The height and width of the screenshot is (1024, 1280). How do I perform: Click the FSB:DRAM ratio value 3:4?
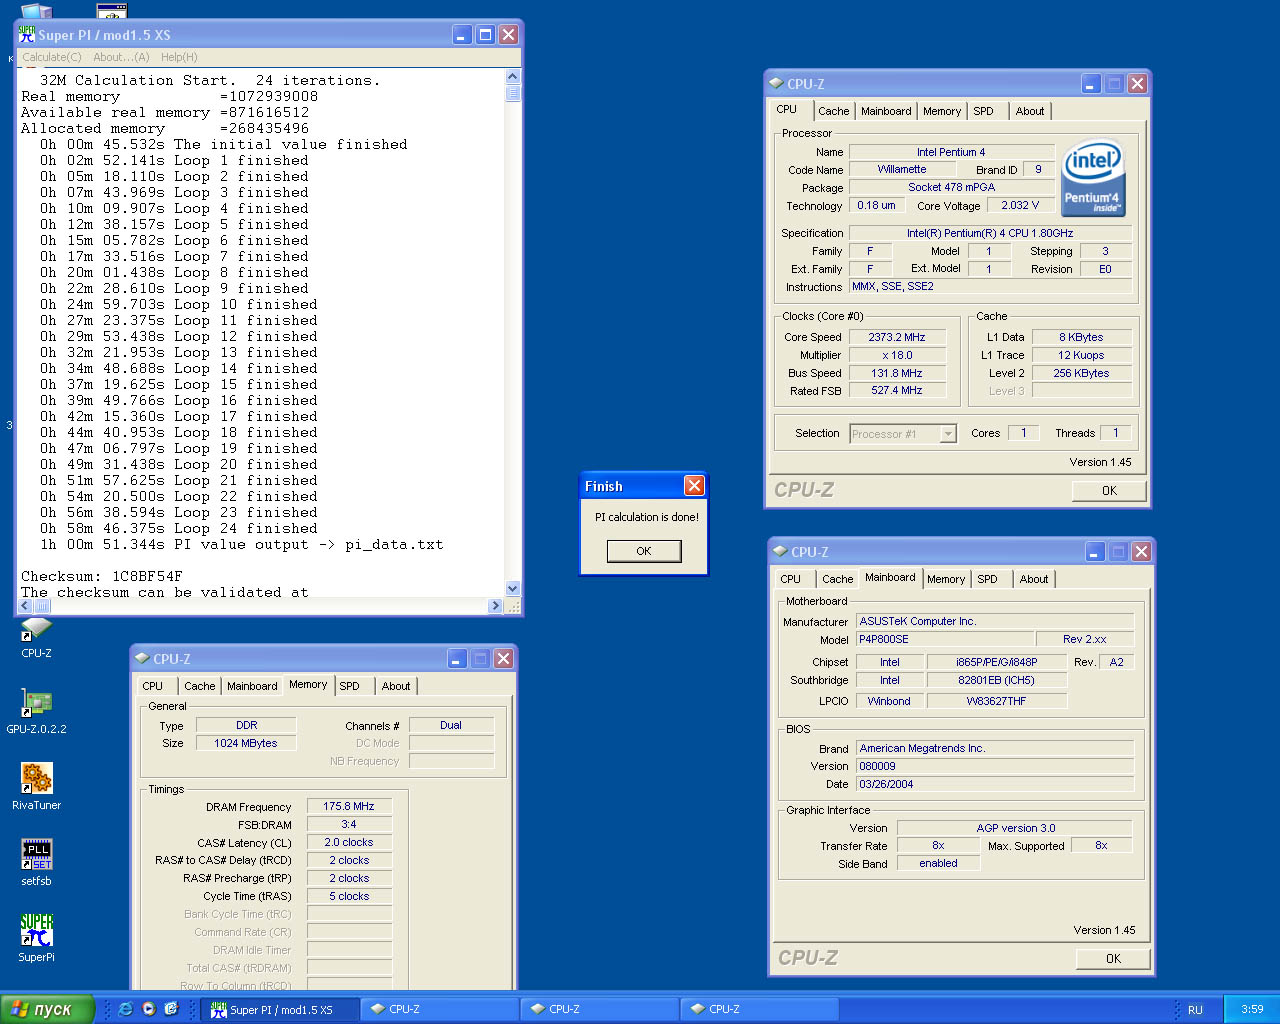tap(348, 824)
